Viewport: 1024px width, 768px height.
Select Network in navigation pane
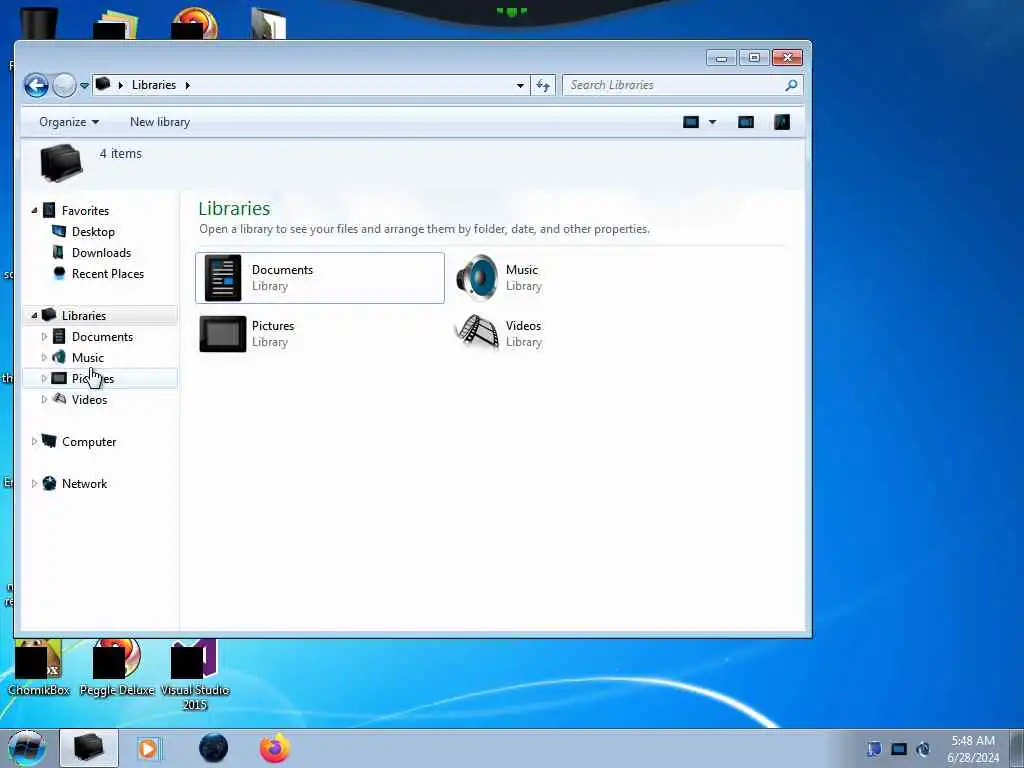point(84,484)
